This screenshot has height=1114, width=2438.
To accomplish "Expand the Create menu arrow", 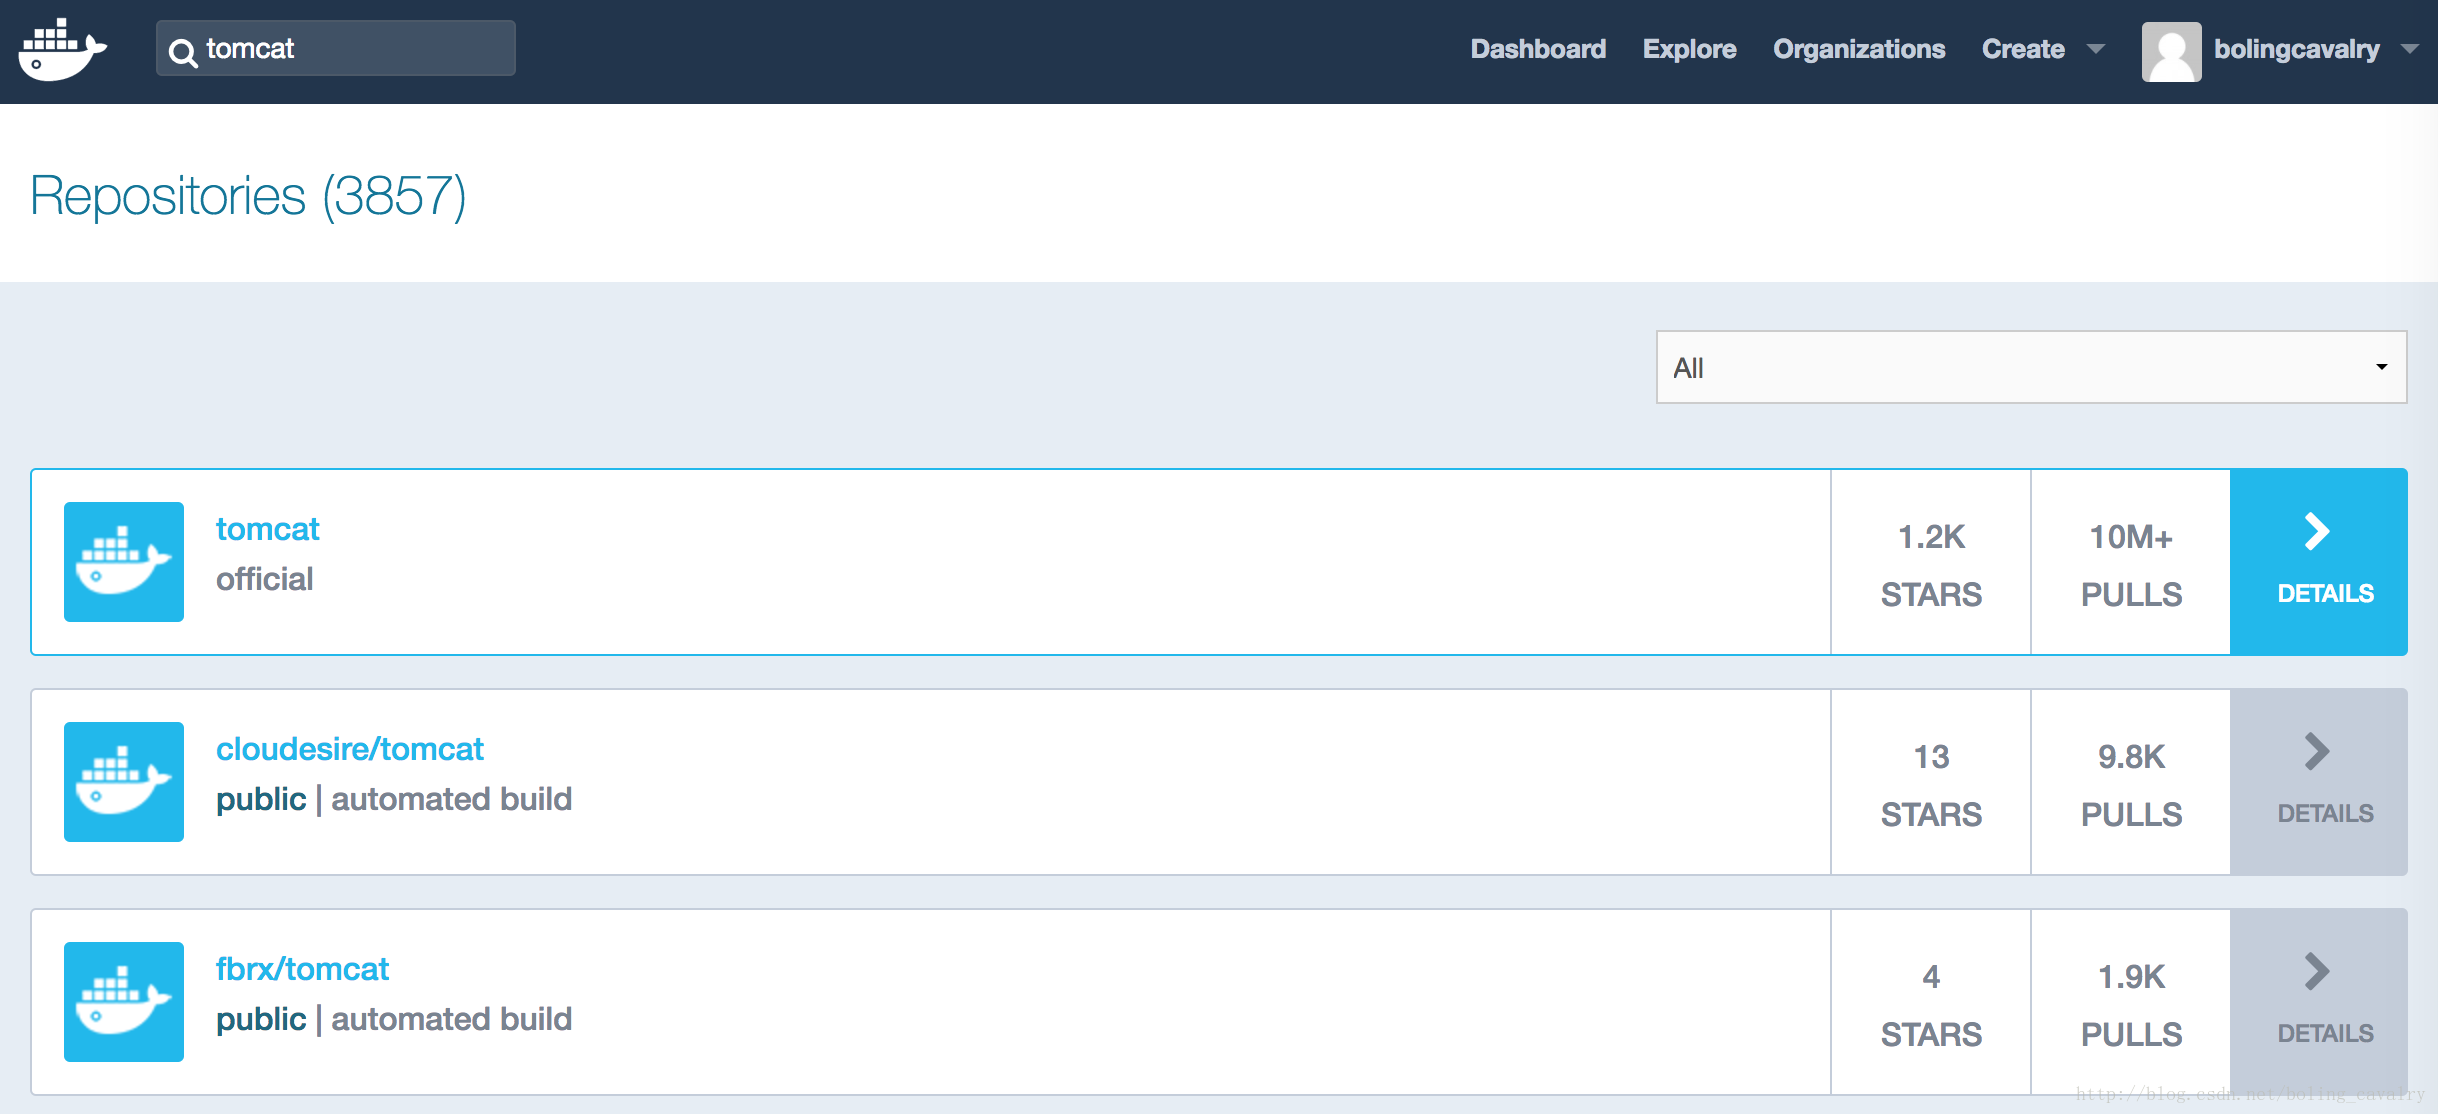I will pyautogui.click(x=2096, y=49).
